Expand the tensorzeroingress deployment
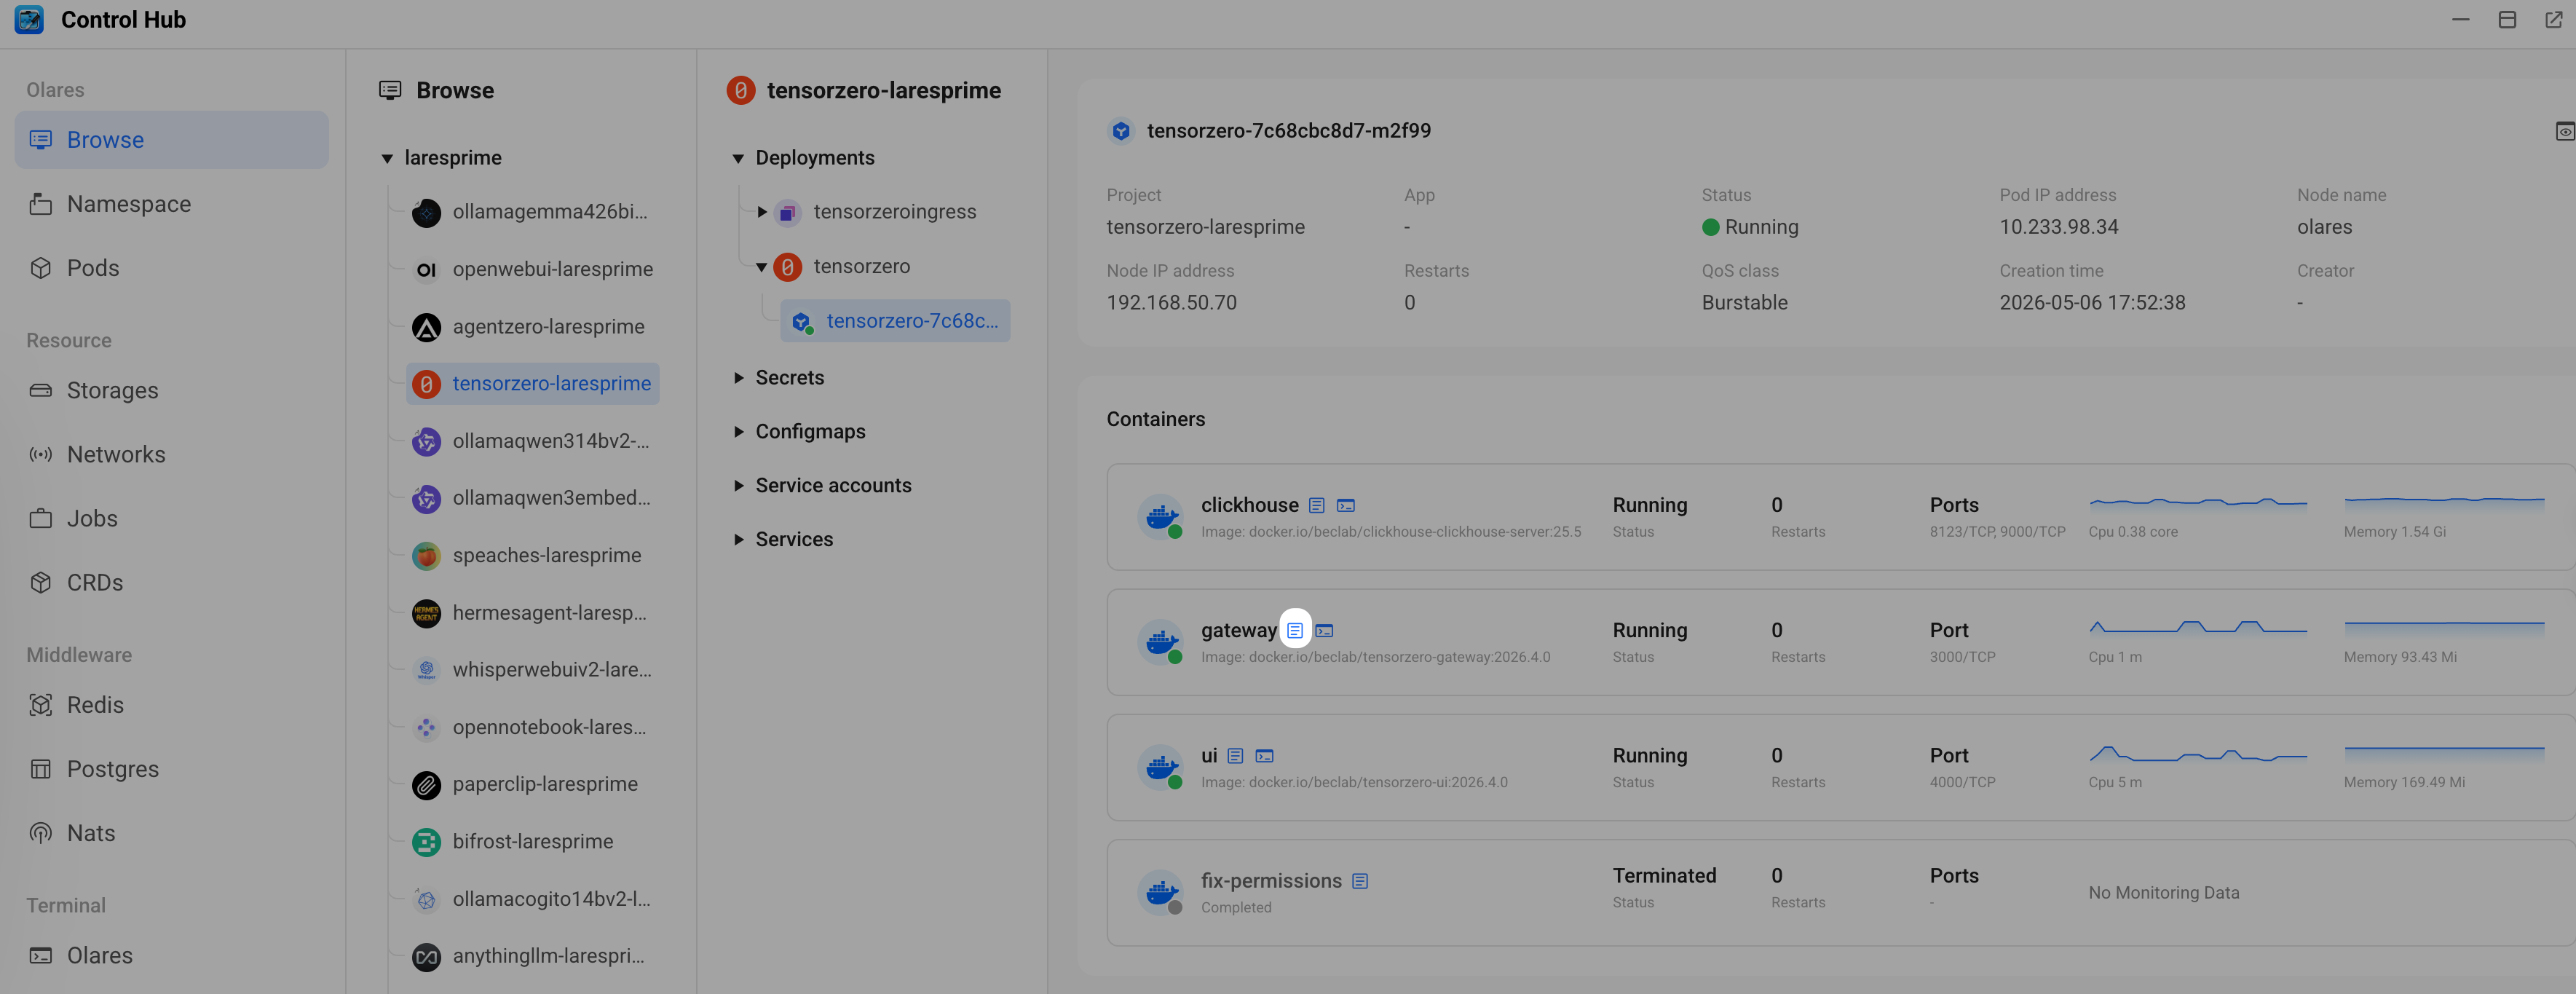This screenshot has width=2576, height=994. 762,212
